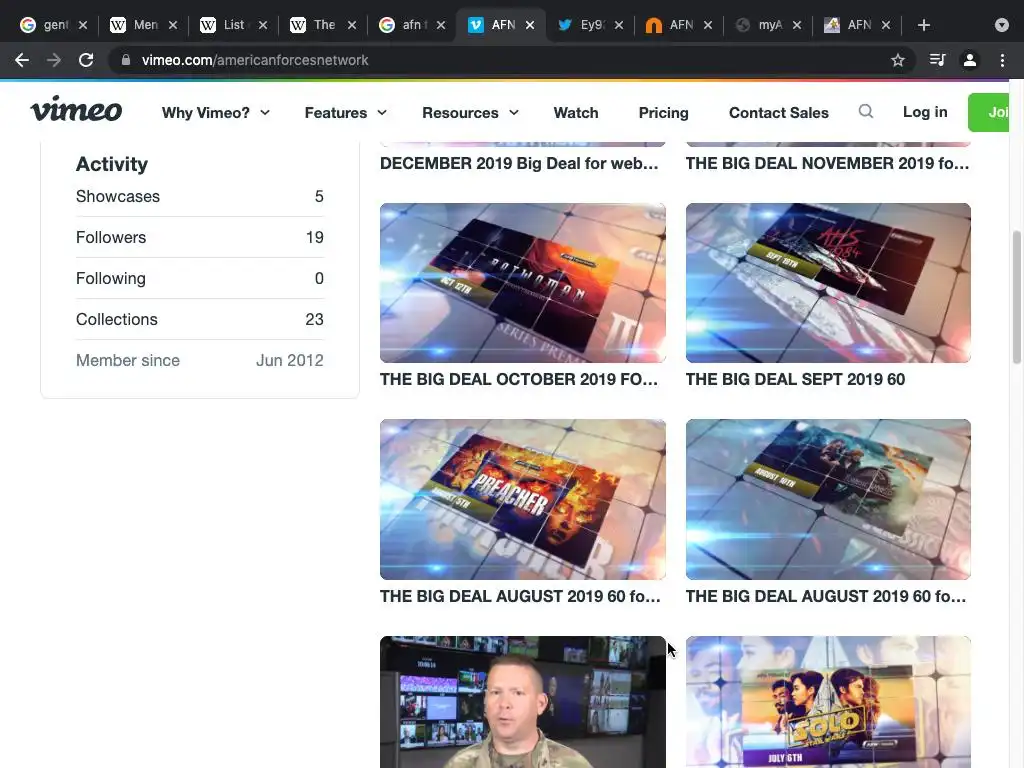The height and width of the screenshot is (768, 1024).
Task: Open the Jurassic World August thumbnail
Action: pos(828,499)
